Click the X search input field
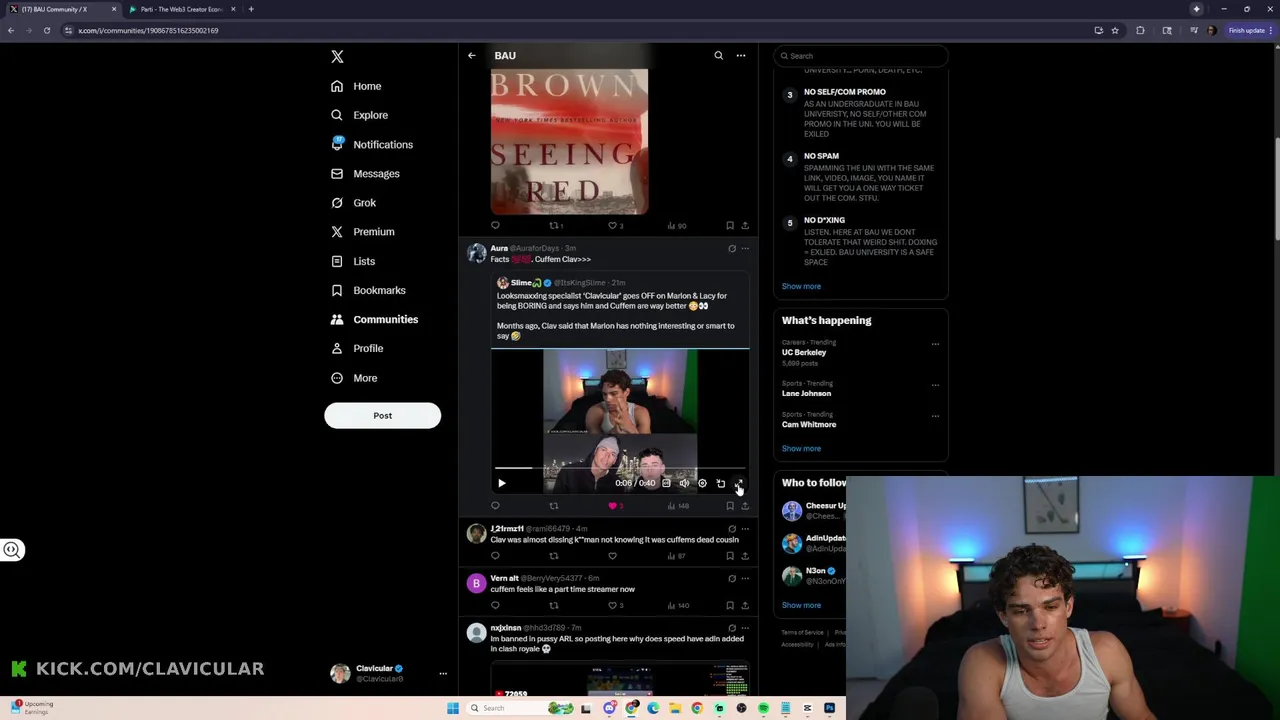Image resolution: width=1280 pixels, height=720 pixels. [861, 56]
